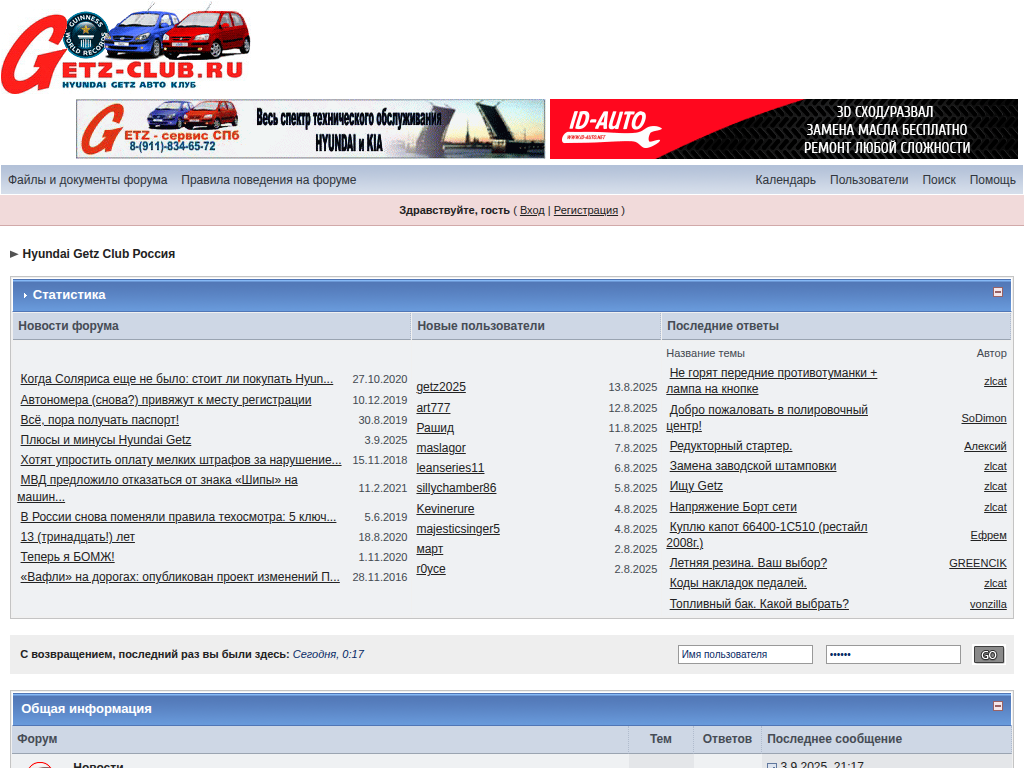This screenshot has height=768, width=1024.
Task: Open news item Плюсы и минусы Hyundai Getz
Action: 106,440
